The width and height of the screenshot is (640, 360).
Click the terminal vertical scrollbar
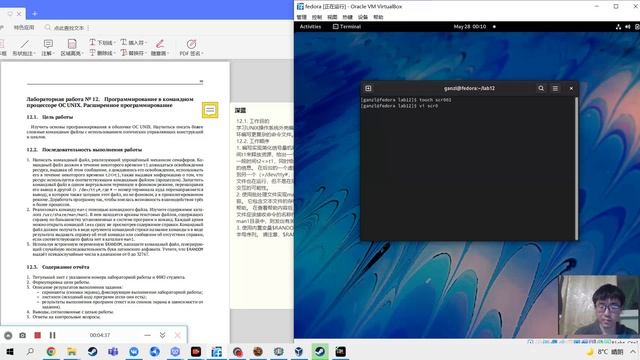tap(576, 168)
